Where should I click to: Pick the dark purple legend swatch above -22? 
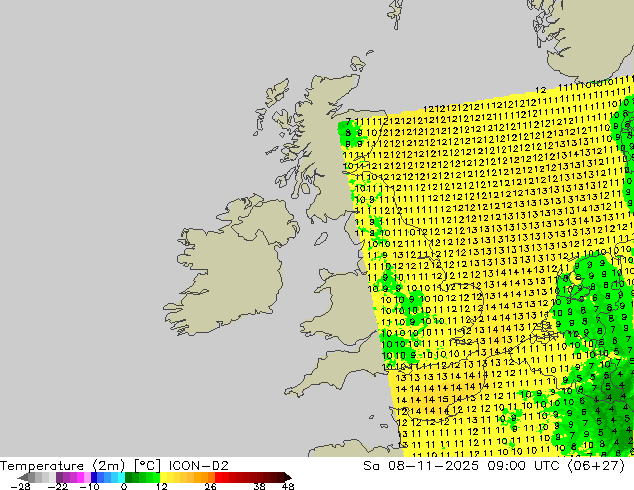(59, 477)
